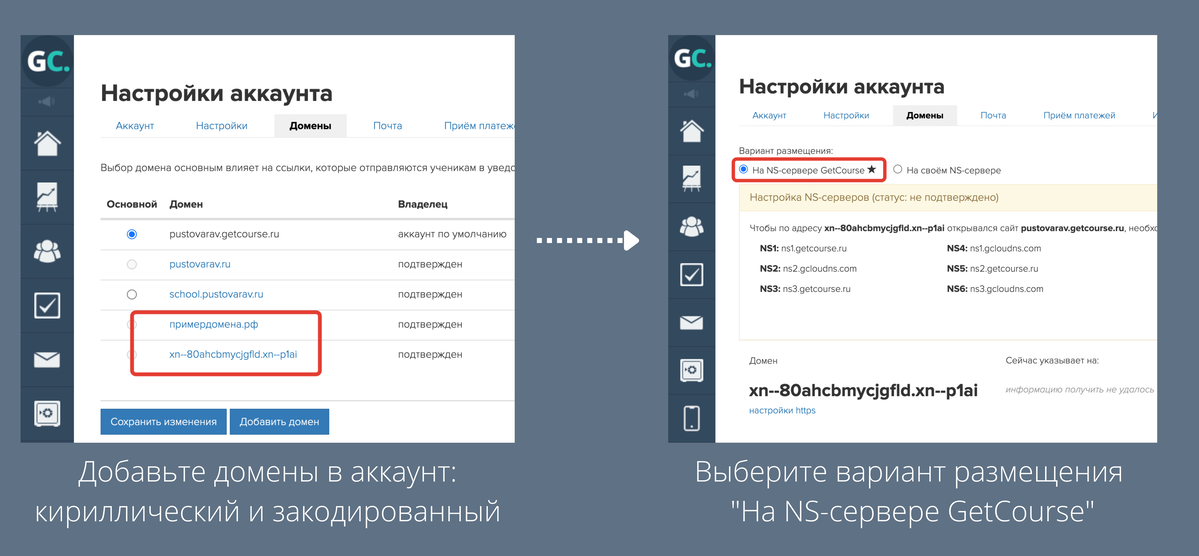Open the chart board icon in left sidebar
The width and height of the screenshot is (1199, 556).
(x=47, y=196)
